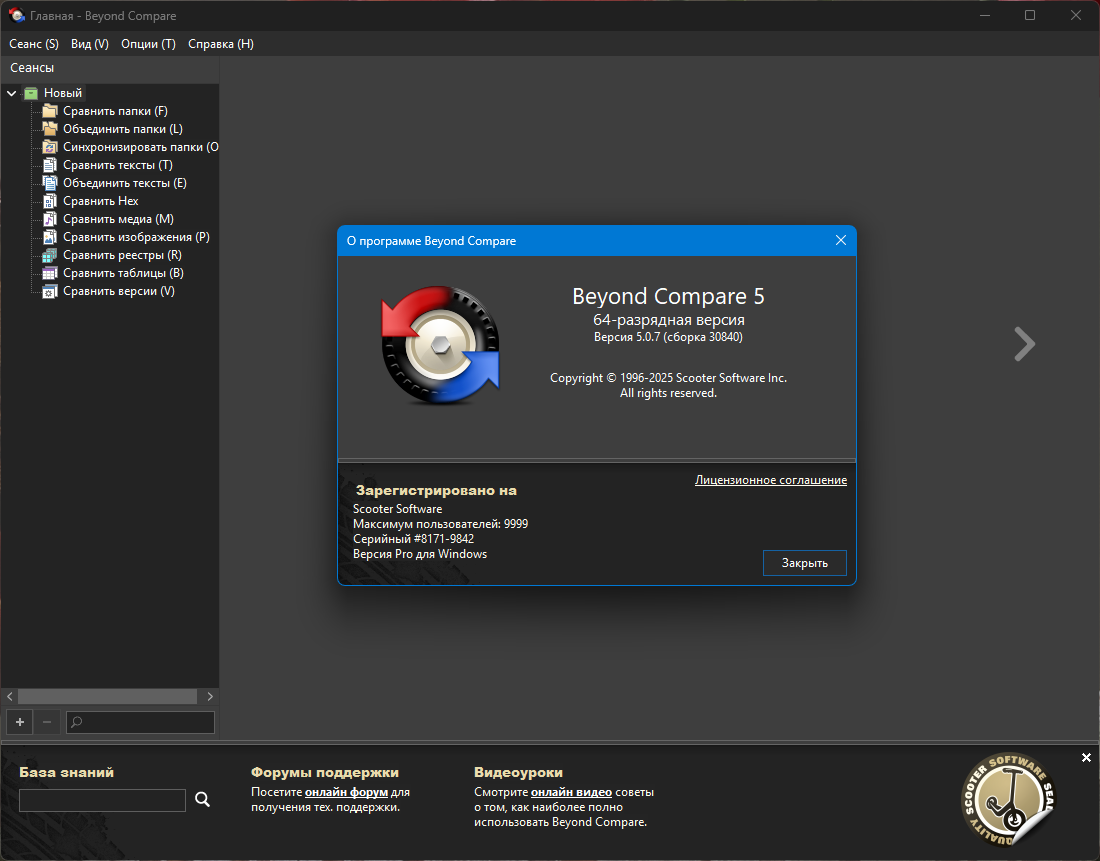Open the Справка menu
1100x861 pixels.
[x=221, y=44]
